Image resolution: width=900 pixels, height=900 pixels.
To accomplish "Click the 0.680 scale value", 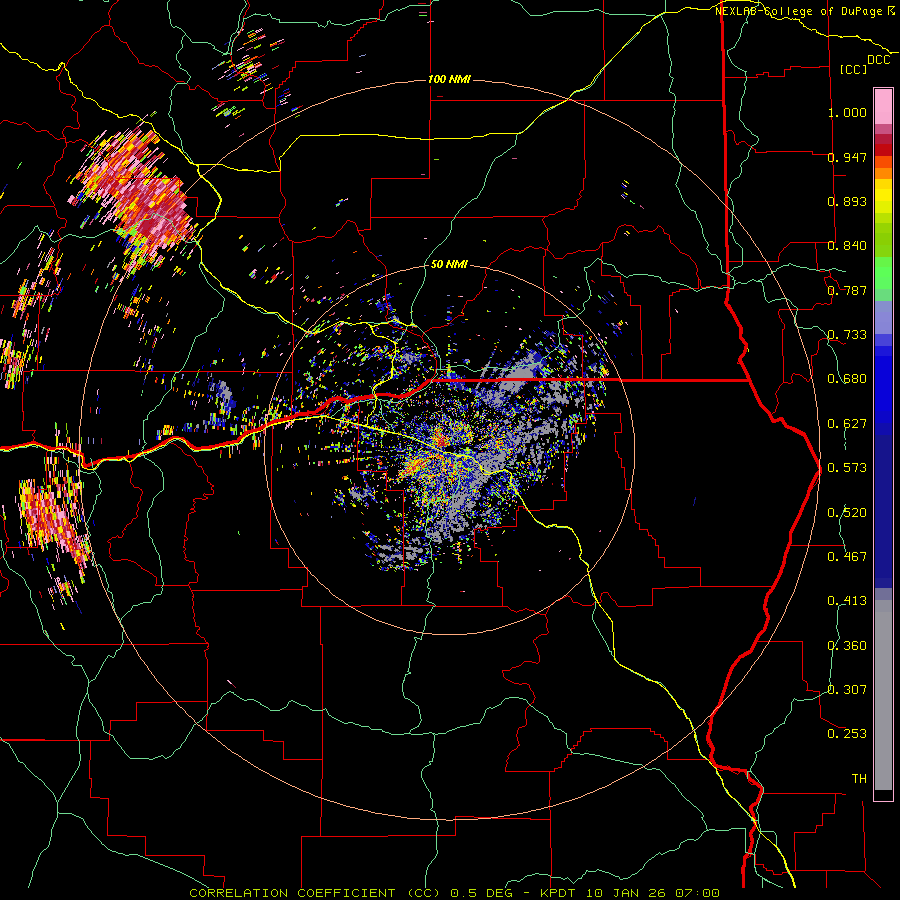I will point(847,379).
